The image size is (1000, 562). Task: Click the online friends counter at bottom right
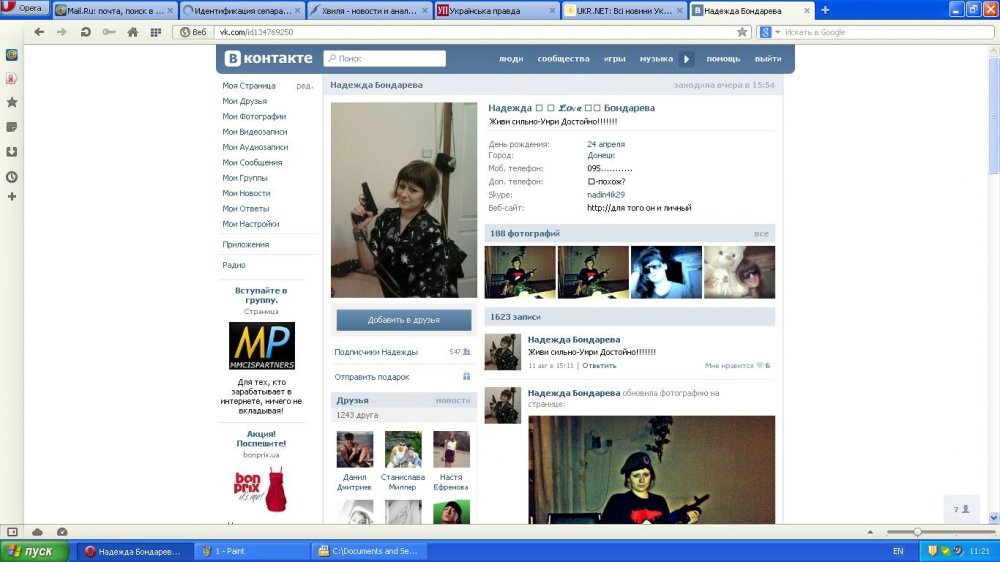coord(961,509)
